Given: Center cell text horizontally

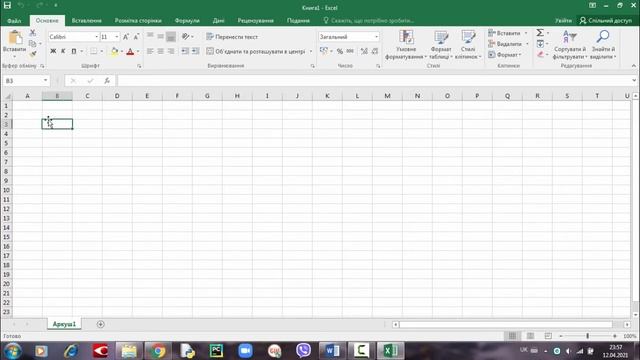Looking at the screenshot, I should click(x=160, y=51).
